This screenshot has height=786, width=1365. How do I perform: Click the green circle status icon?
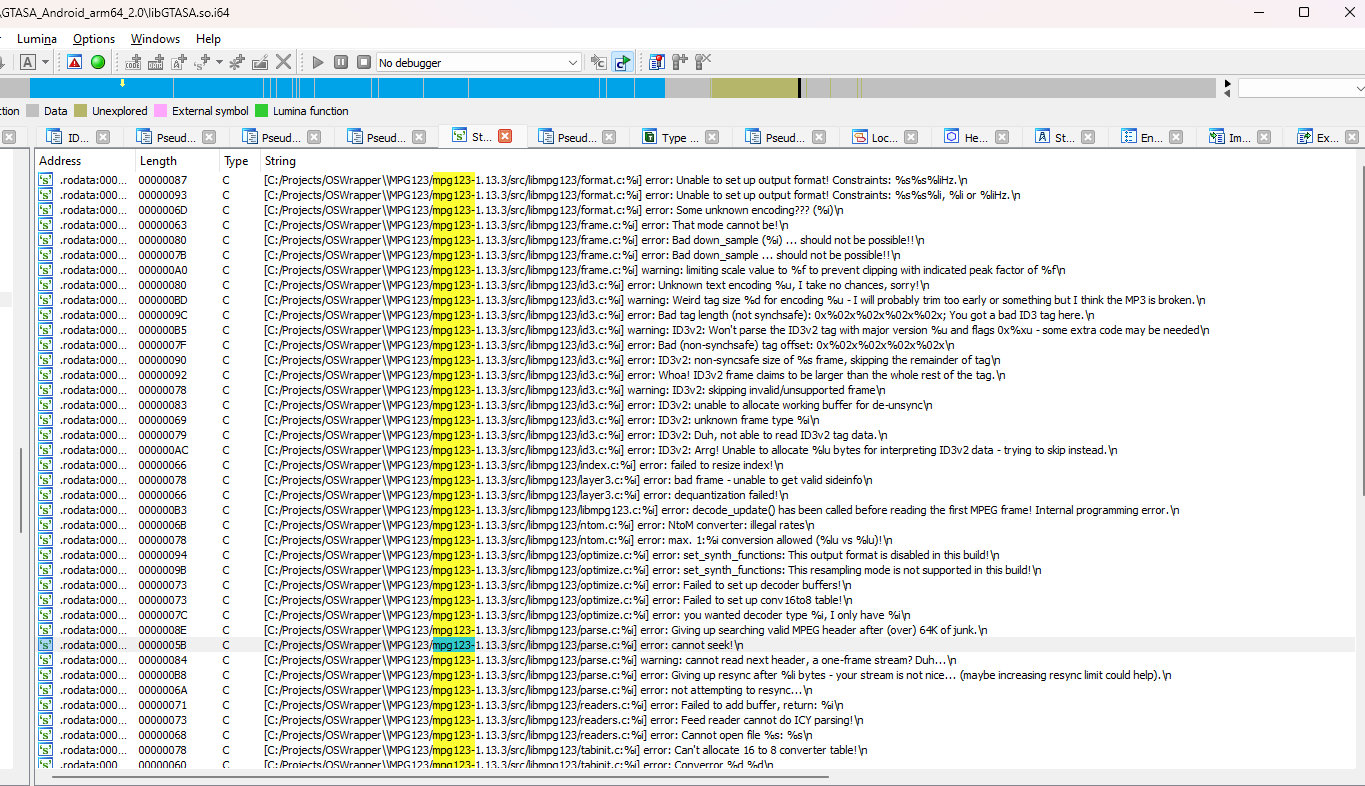click(x=98, y=62)
